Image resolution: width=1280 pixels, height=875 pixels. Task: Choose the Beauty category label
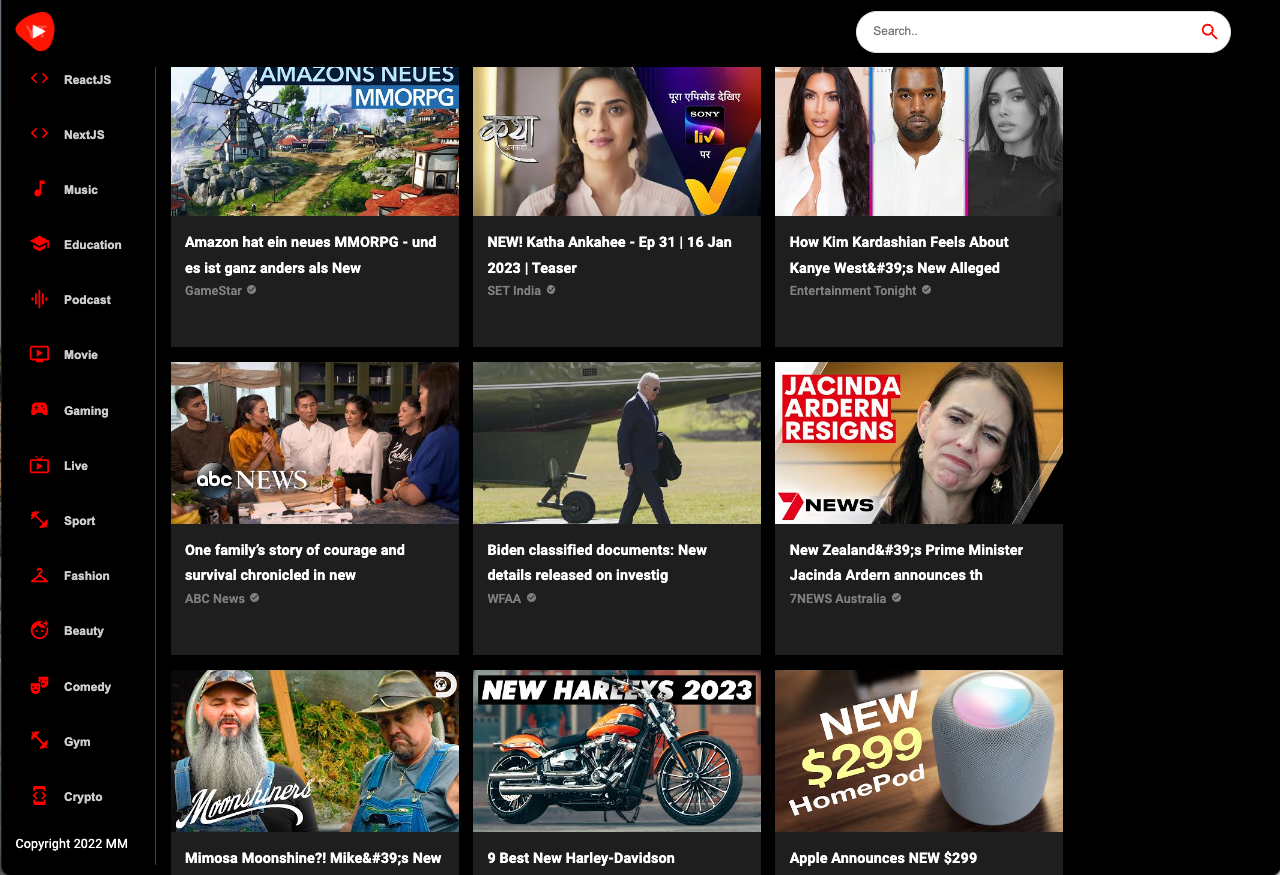point(84,631)
